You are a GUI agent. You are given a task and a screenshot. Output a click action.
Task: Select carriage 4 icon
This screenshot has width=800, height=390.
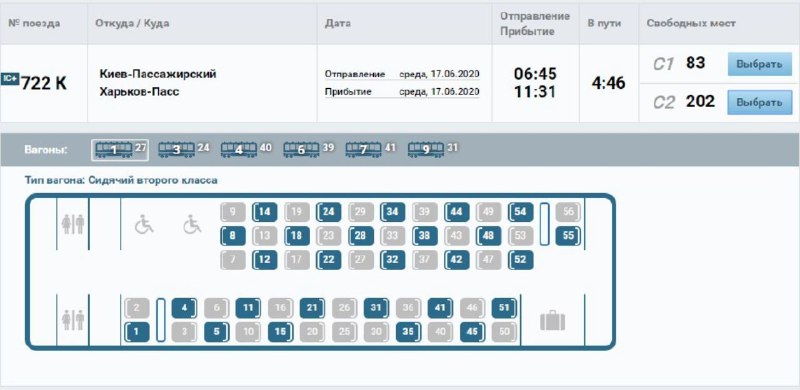point(239,150)
